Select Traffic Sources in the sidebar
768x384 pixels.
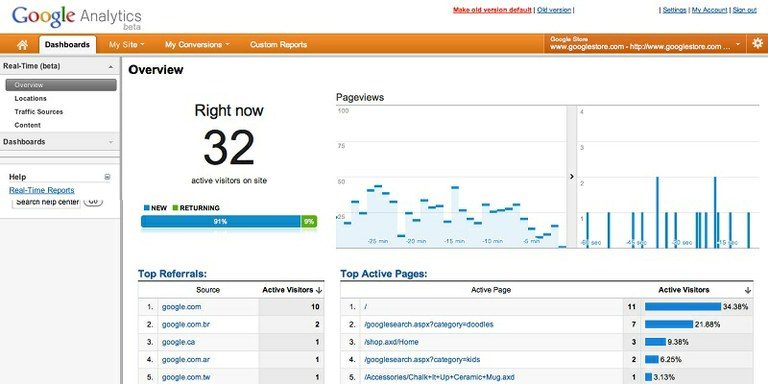pyautogui.click(x=39, y=112)
